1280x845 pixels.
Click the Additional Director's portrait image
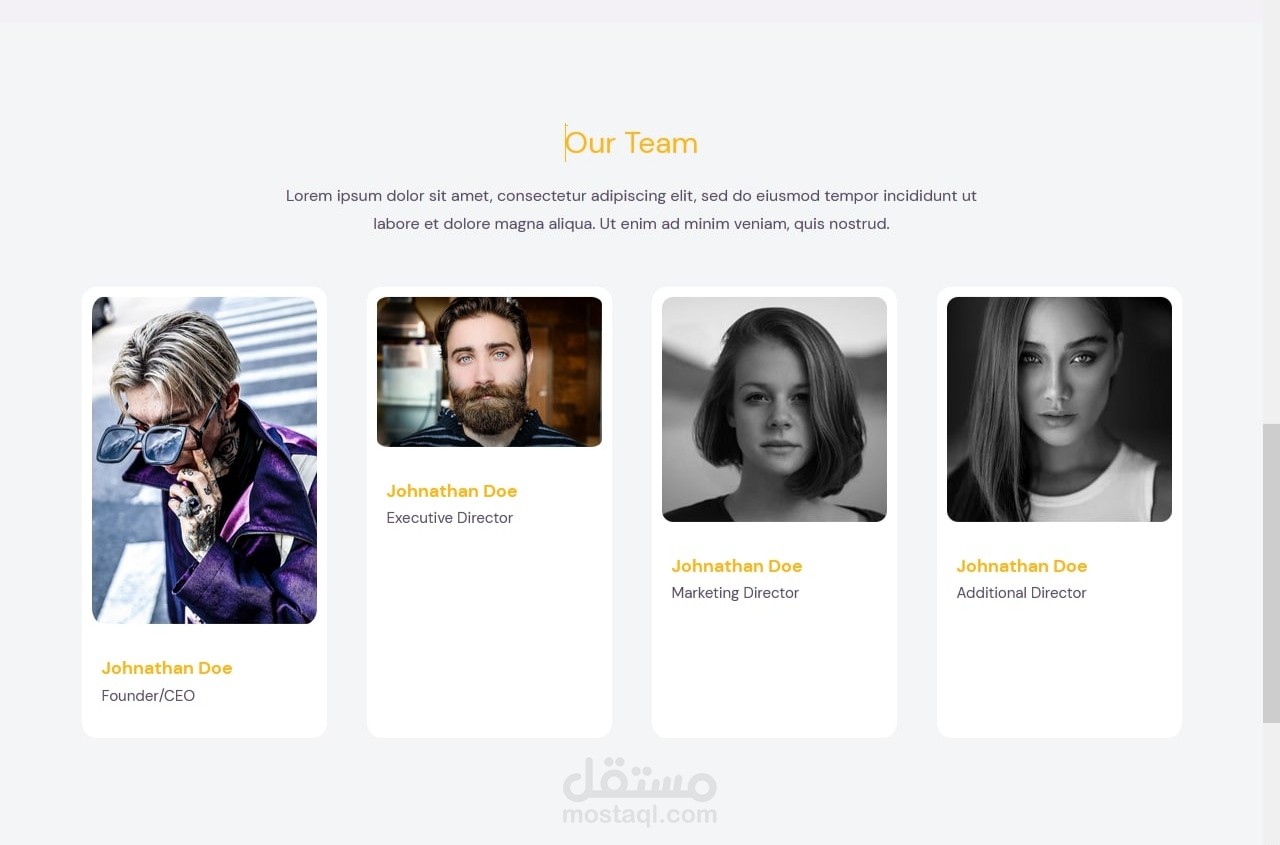[1059, 409]
